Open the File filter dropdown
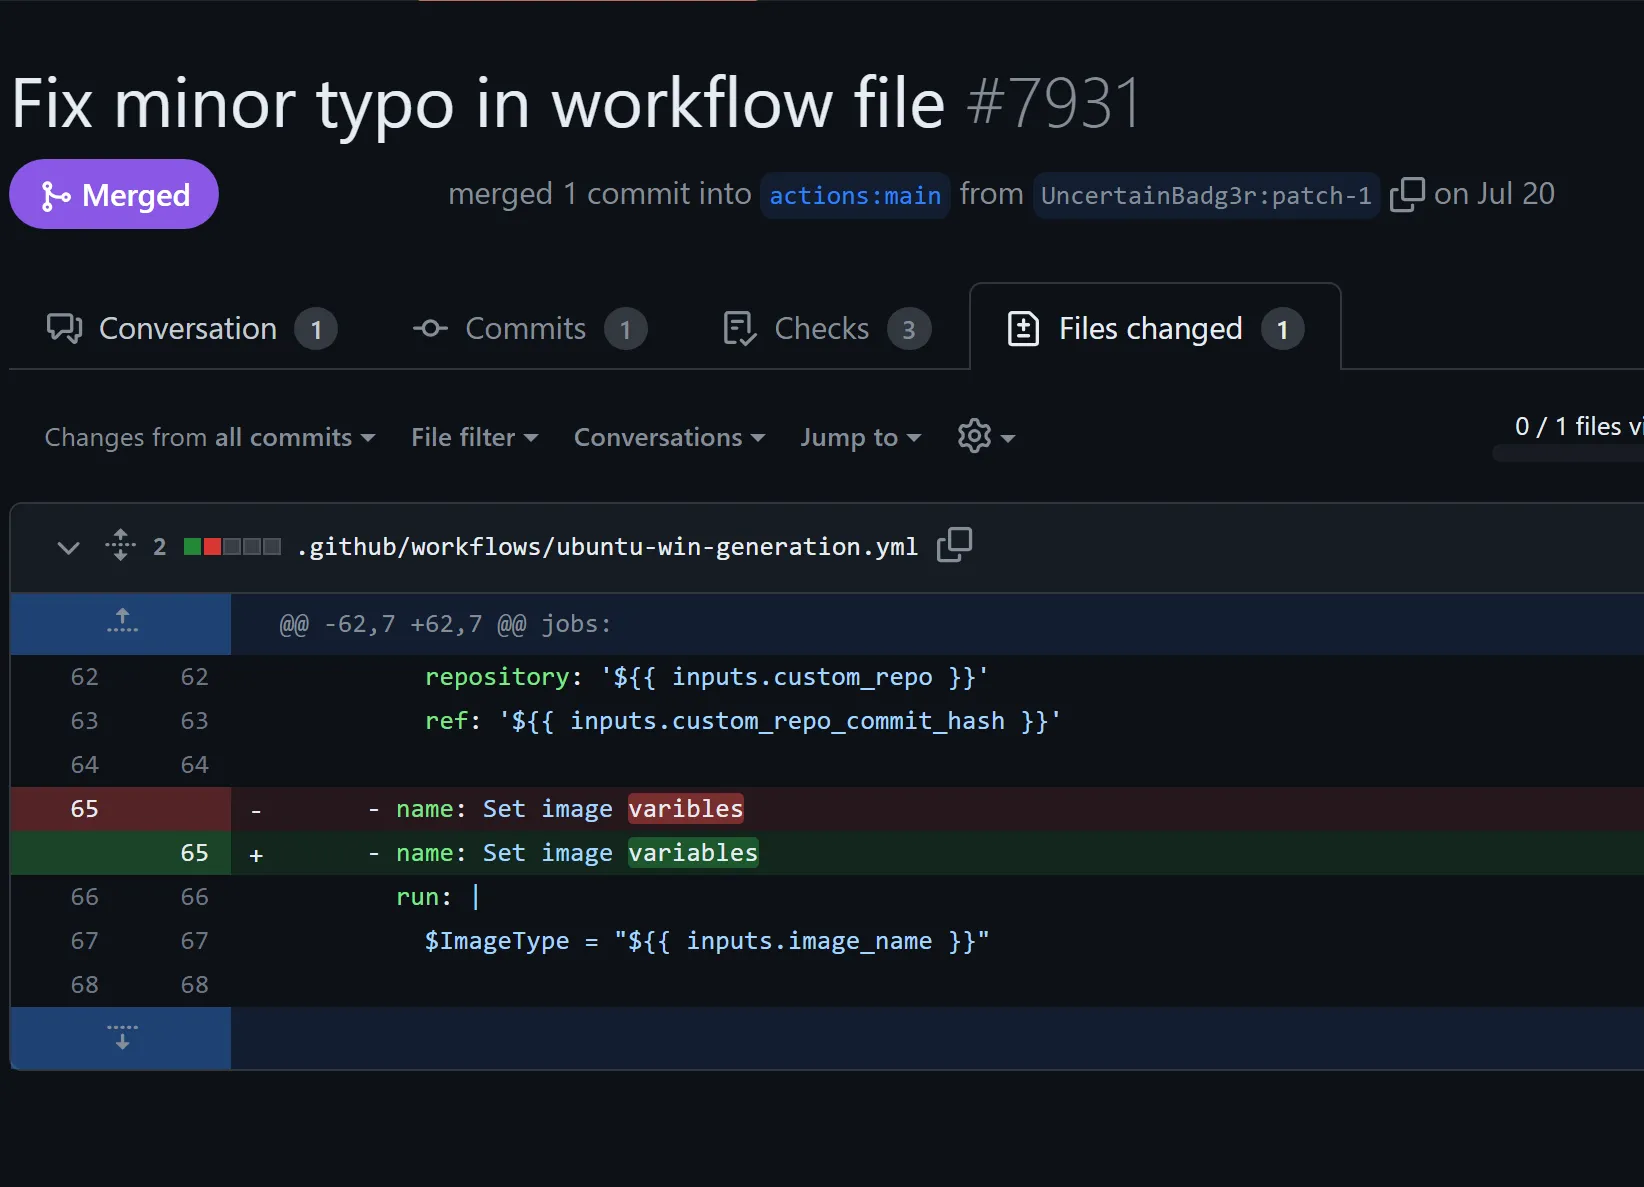This screenshot has width=1644, height=1187. pyautogui.click(x=474, y=437)
